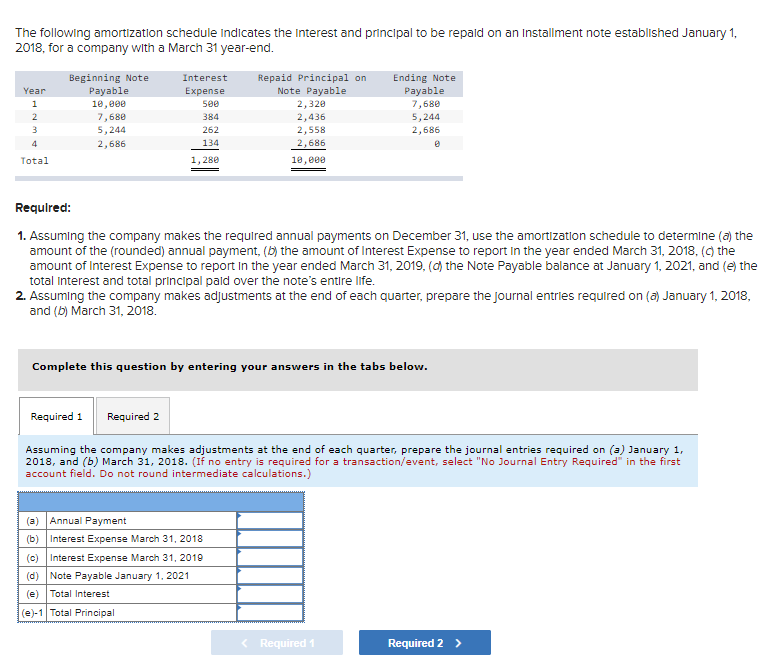Click the Interest Expense column header
Screen dimensions: 759x662
coord(204,84)
